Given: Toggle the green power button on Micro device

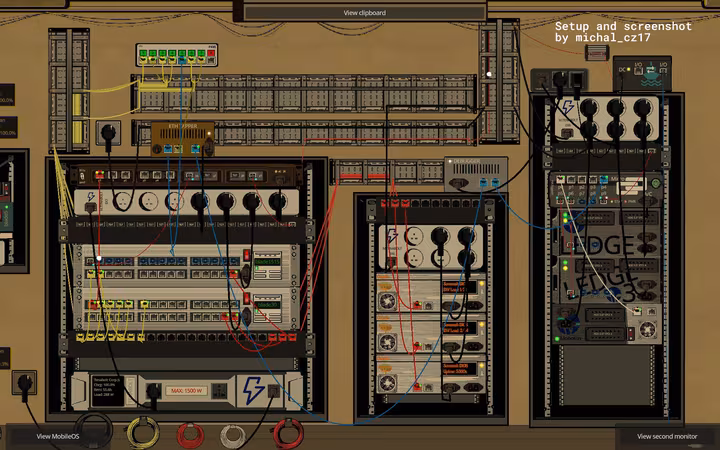Looking at the screenshot, I should click(x=655, y=183).
